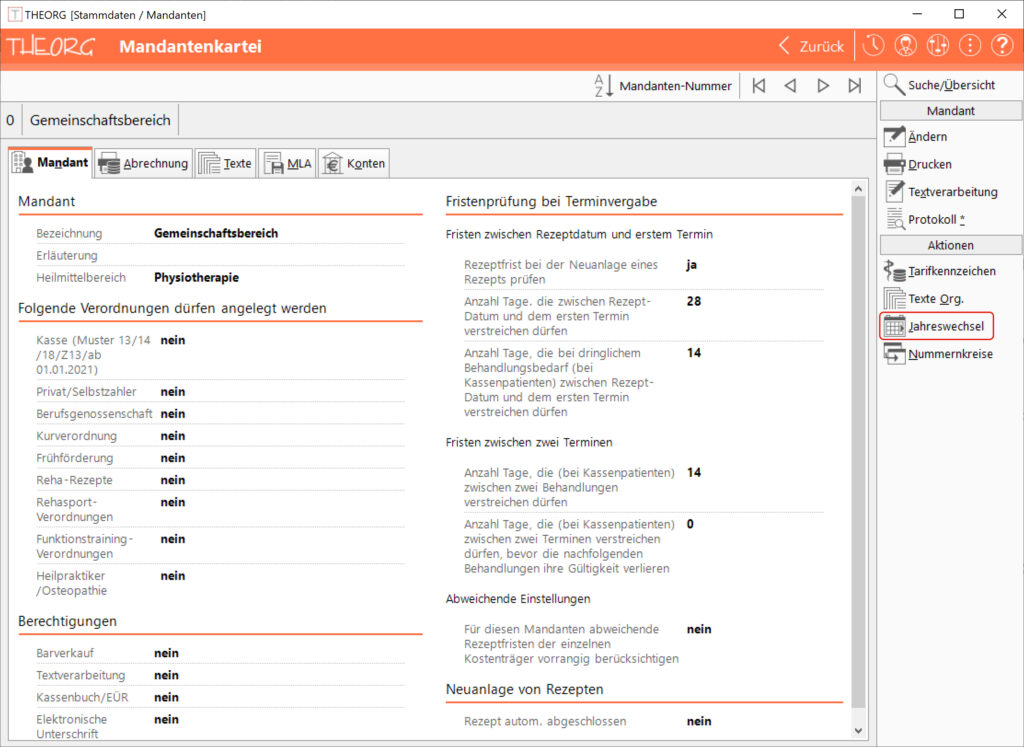This screenshot has width=1024, height=747.
Task: Switch to the Konten tab
Action: (354, 164)
